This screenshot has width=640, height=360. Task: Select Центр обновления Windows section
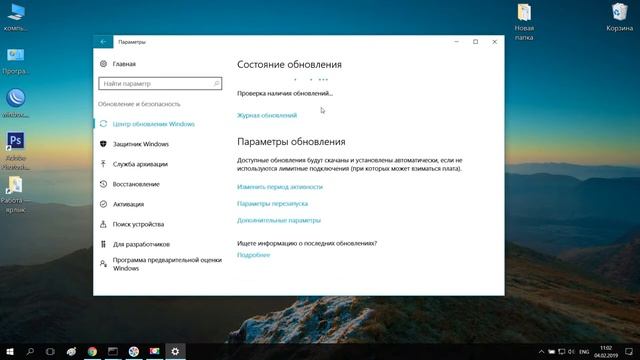click(153, 124)
